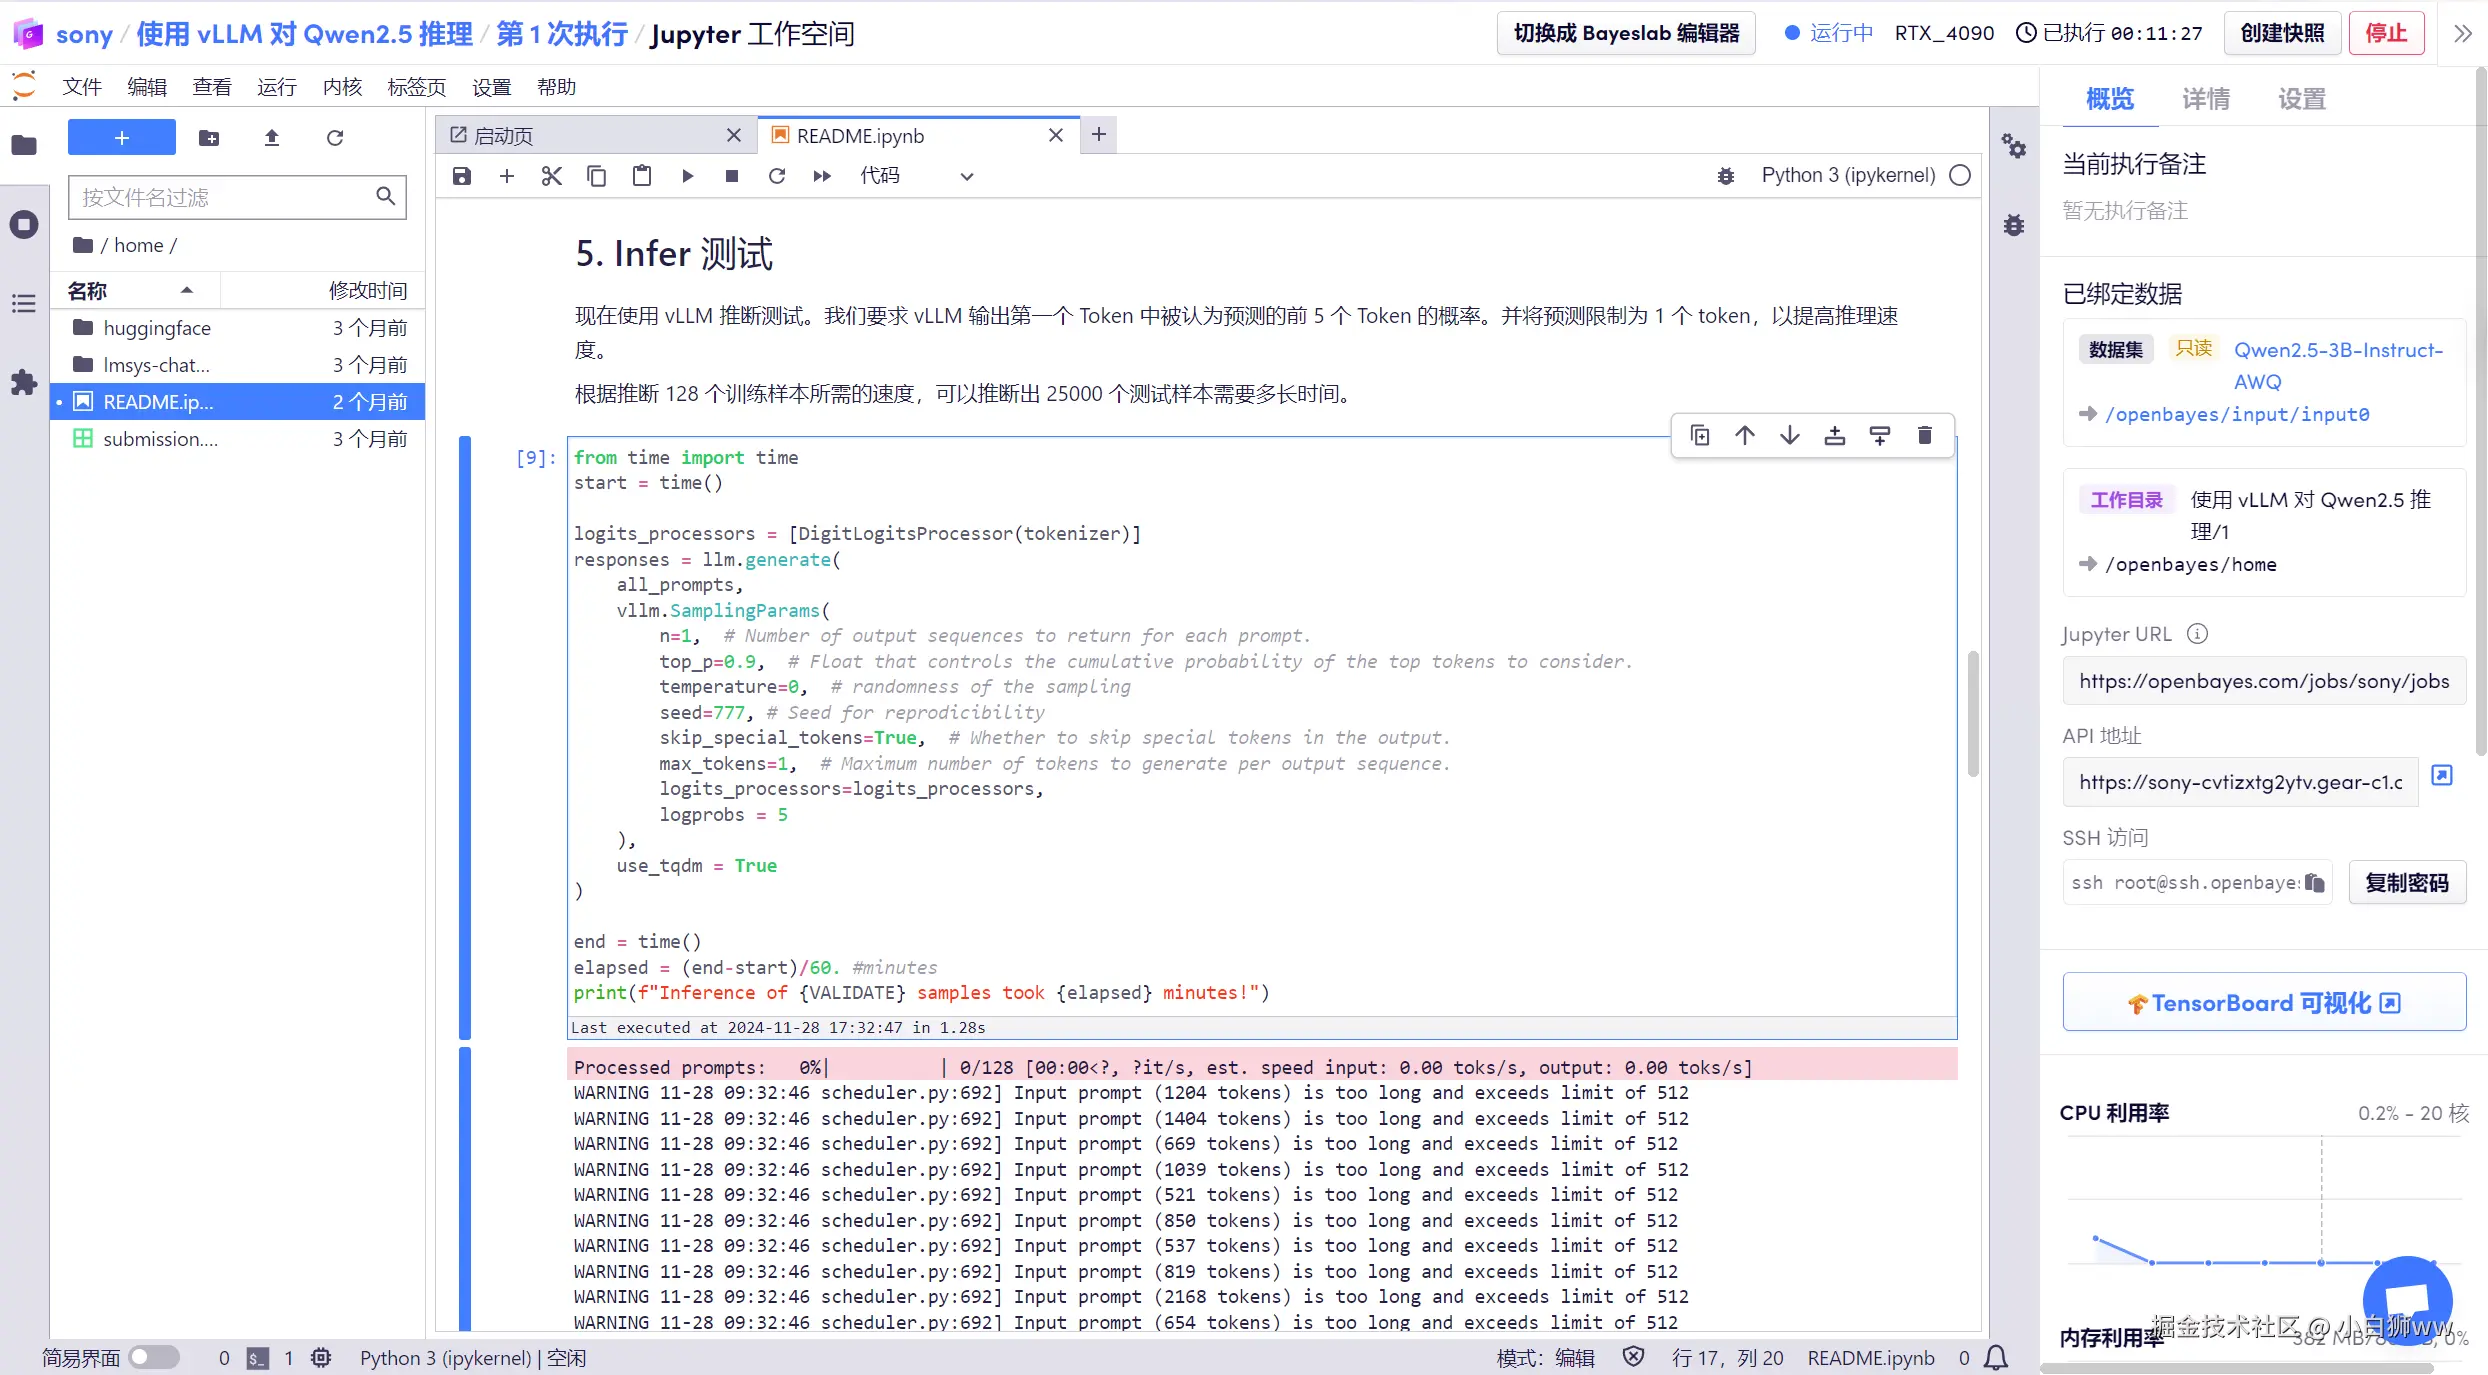Click the extension manager puzzle icon
The width and height of the screenshot is (2488, 1375).
click(24, 382)
